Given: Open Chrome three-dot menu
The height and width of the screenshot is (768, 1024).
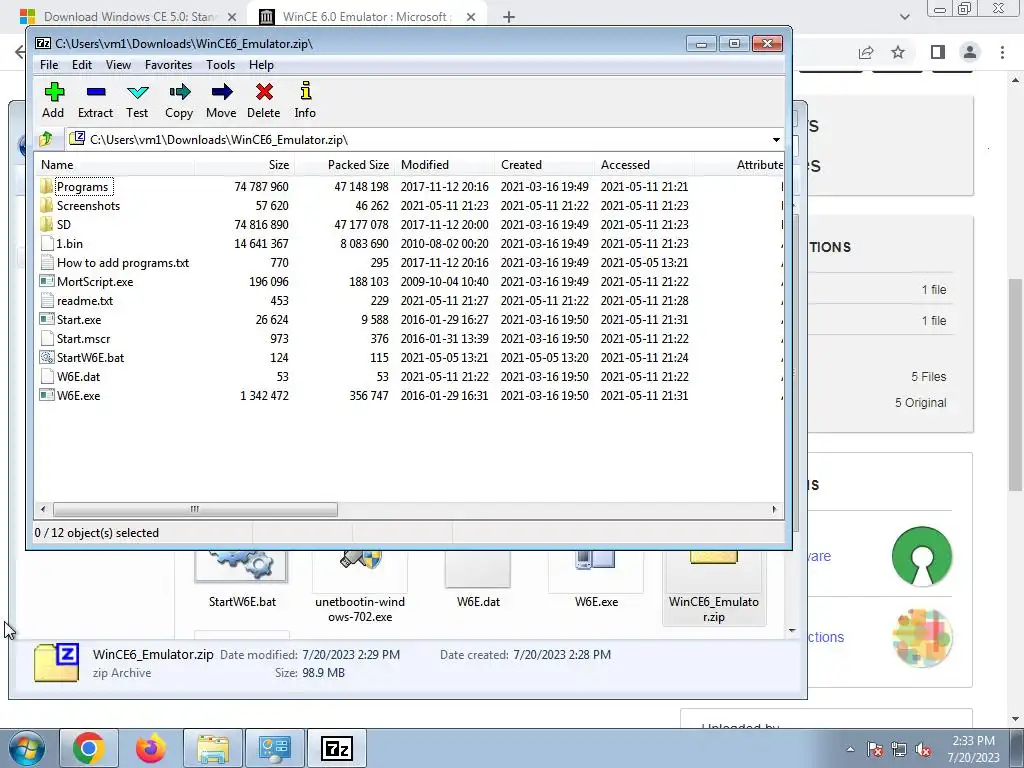Looking at the screenshot, I should 1002,52.
